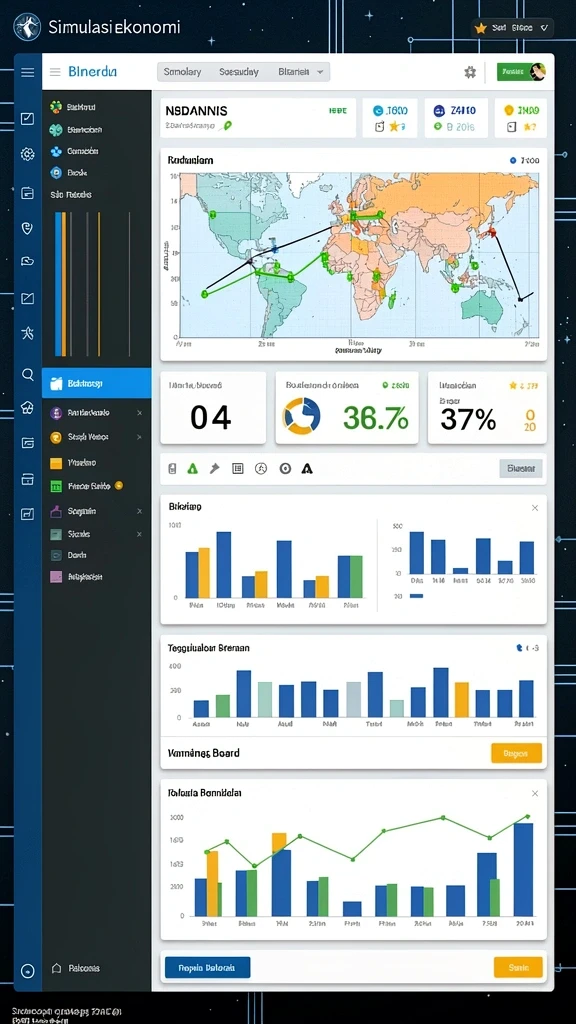Click the green triangle icon in the toolbar

point(192,468)
